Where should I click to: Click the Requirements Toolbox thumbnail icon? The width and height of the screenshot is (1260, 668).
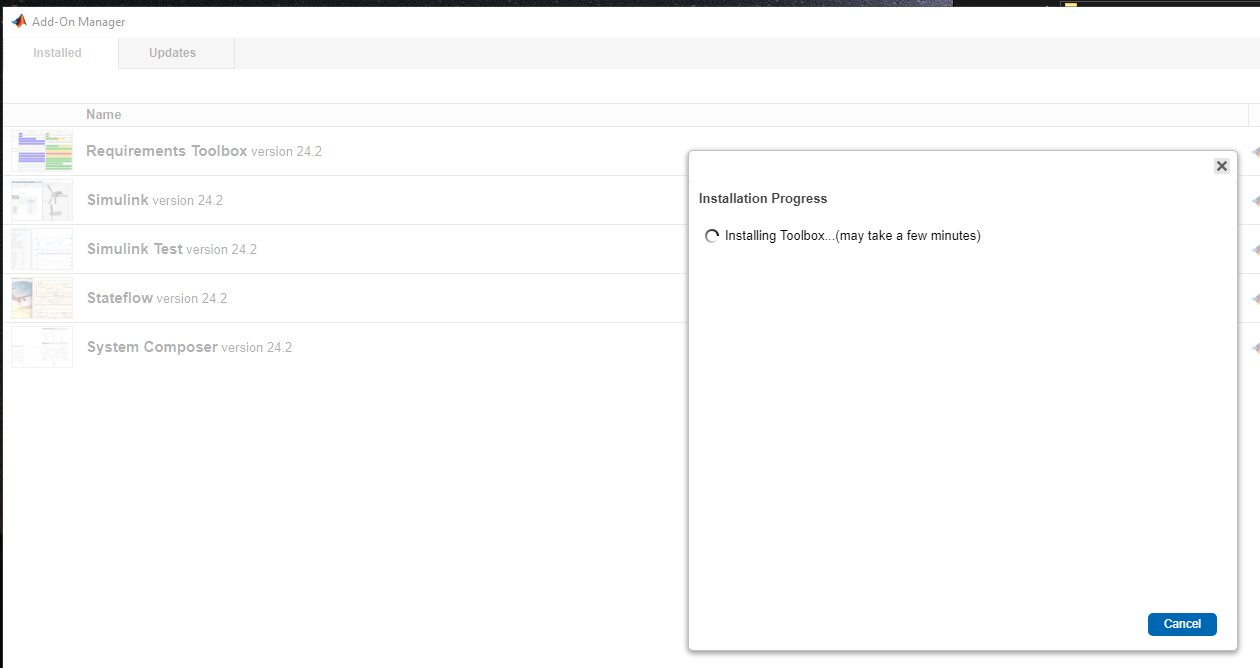[x=42, y=151]
